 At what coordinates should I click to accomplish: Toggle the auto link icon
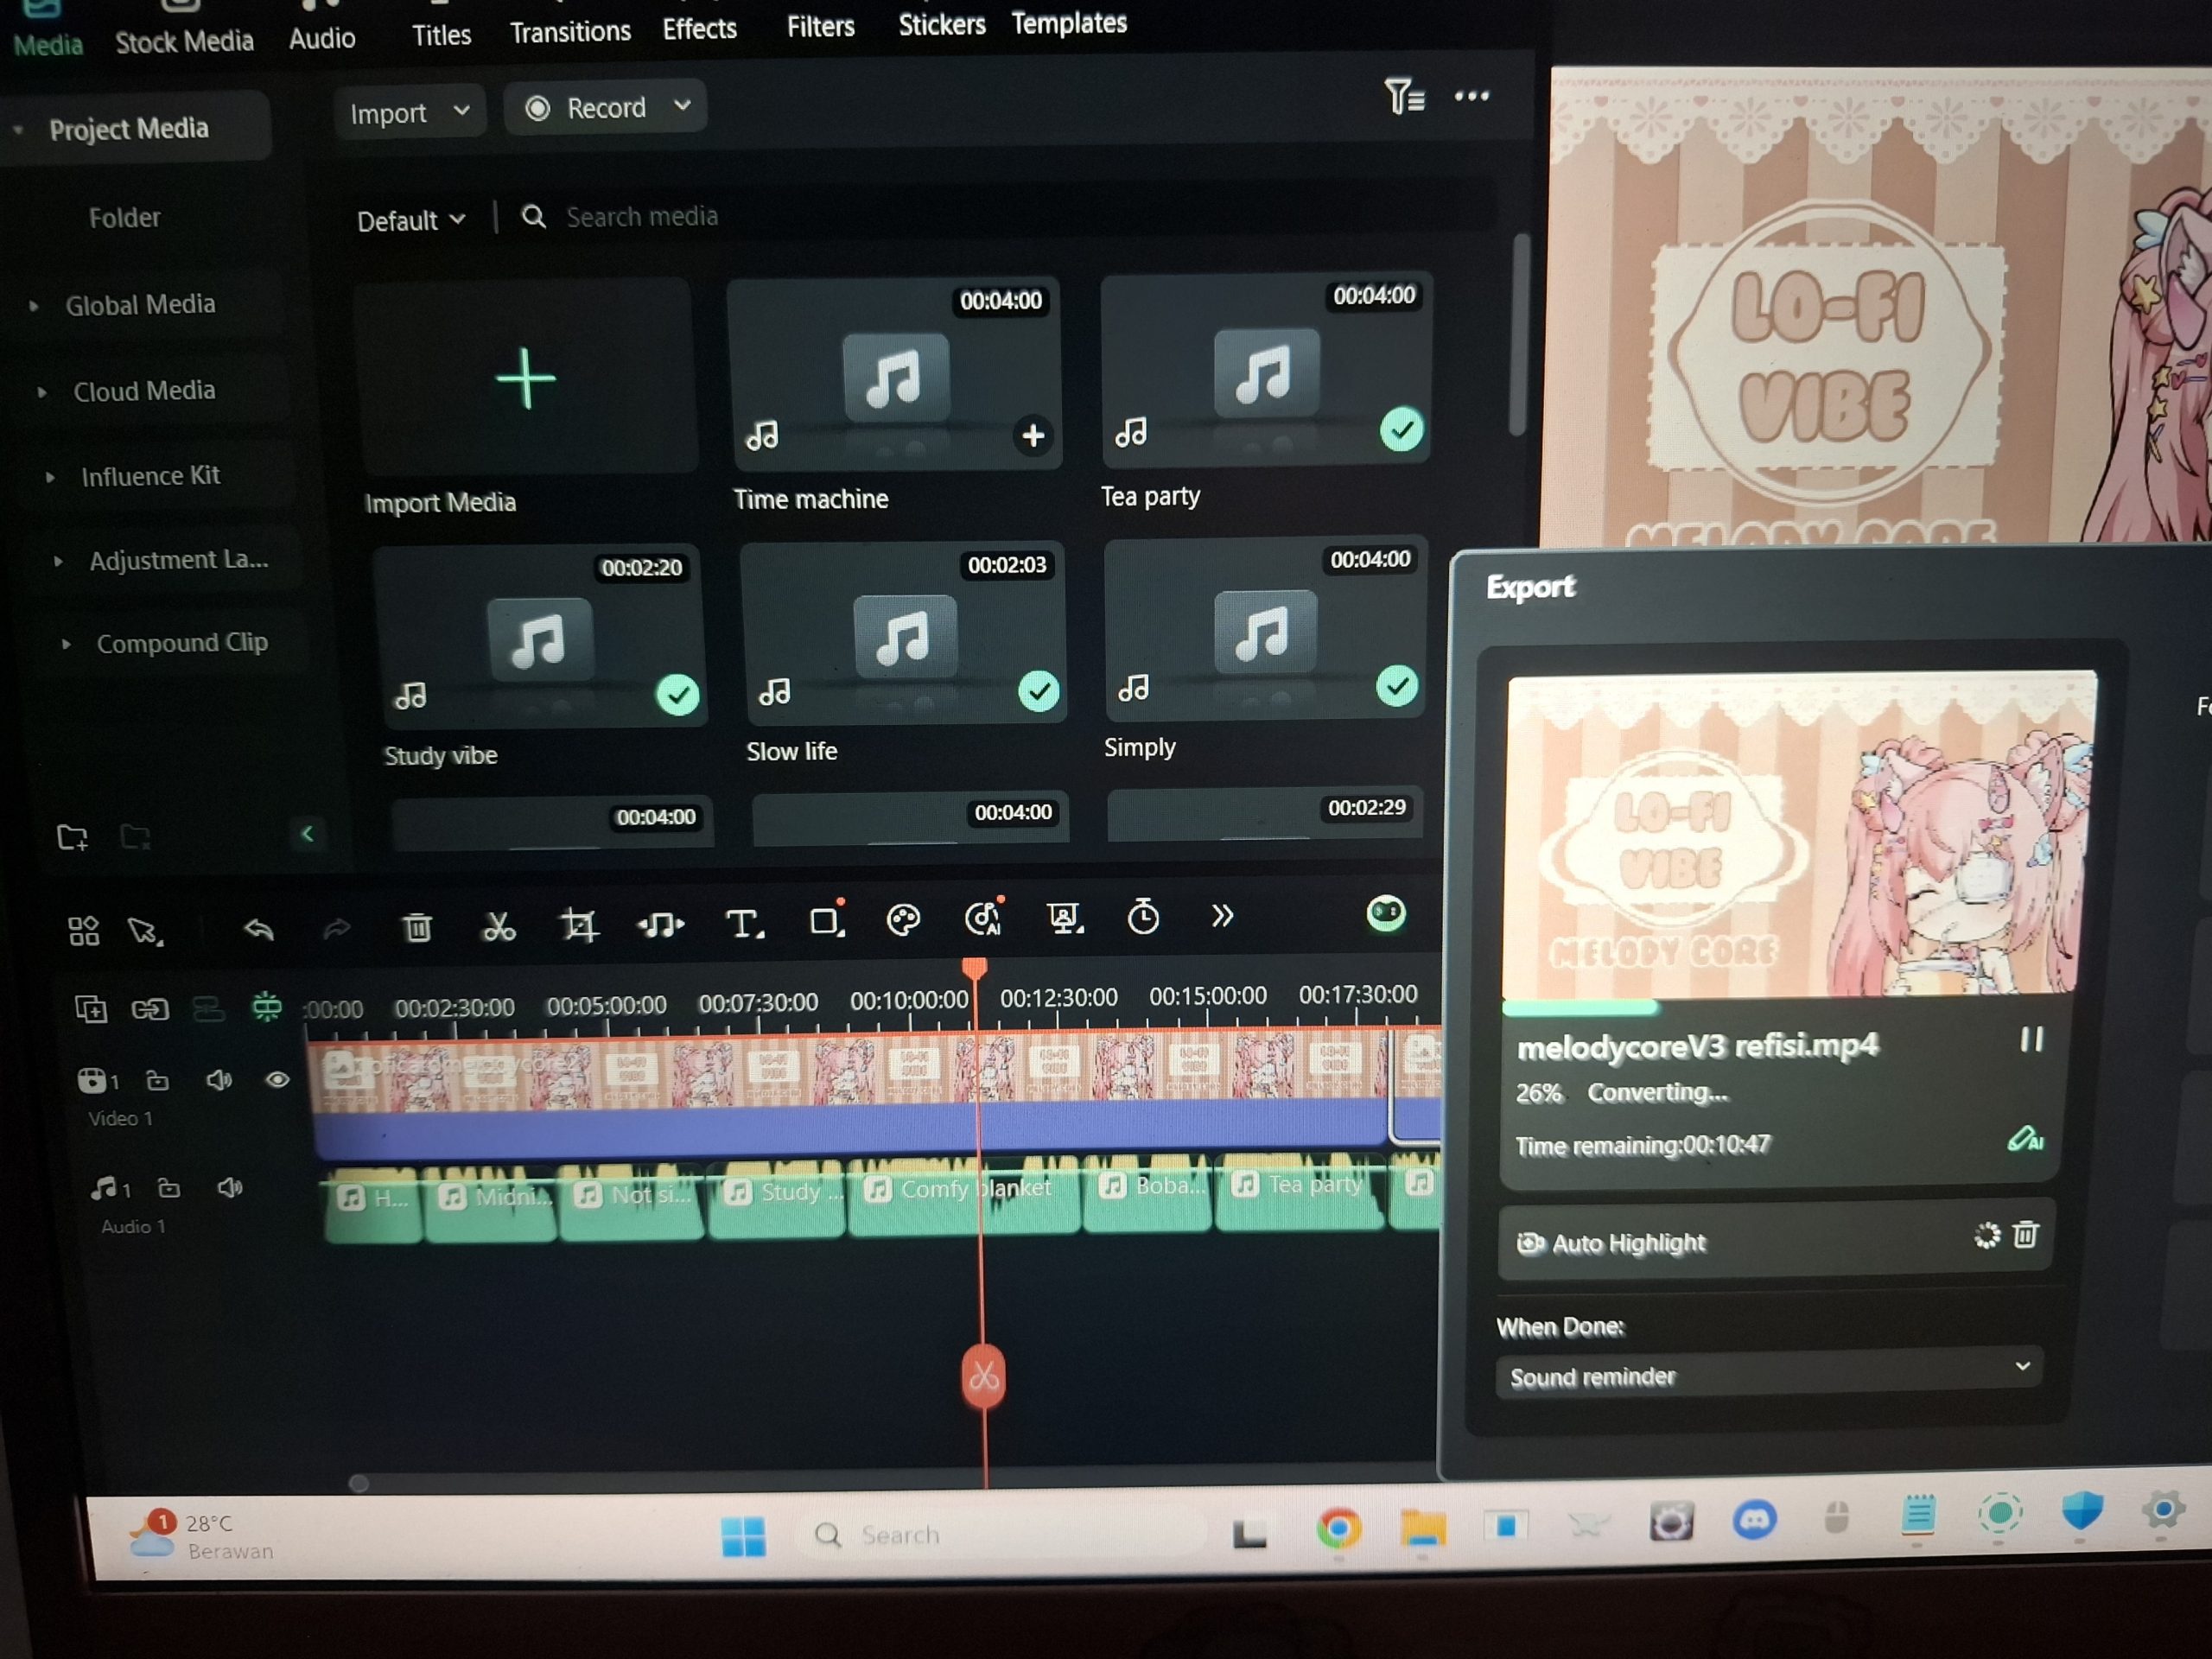point(150,1009)
